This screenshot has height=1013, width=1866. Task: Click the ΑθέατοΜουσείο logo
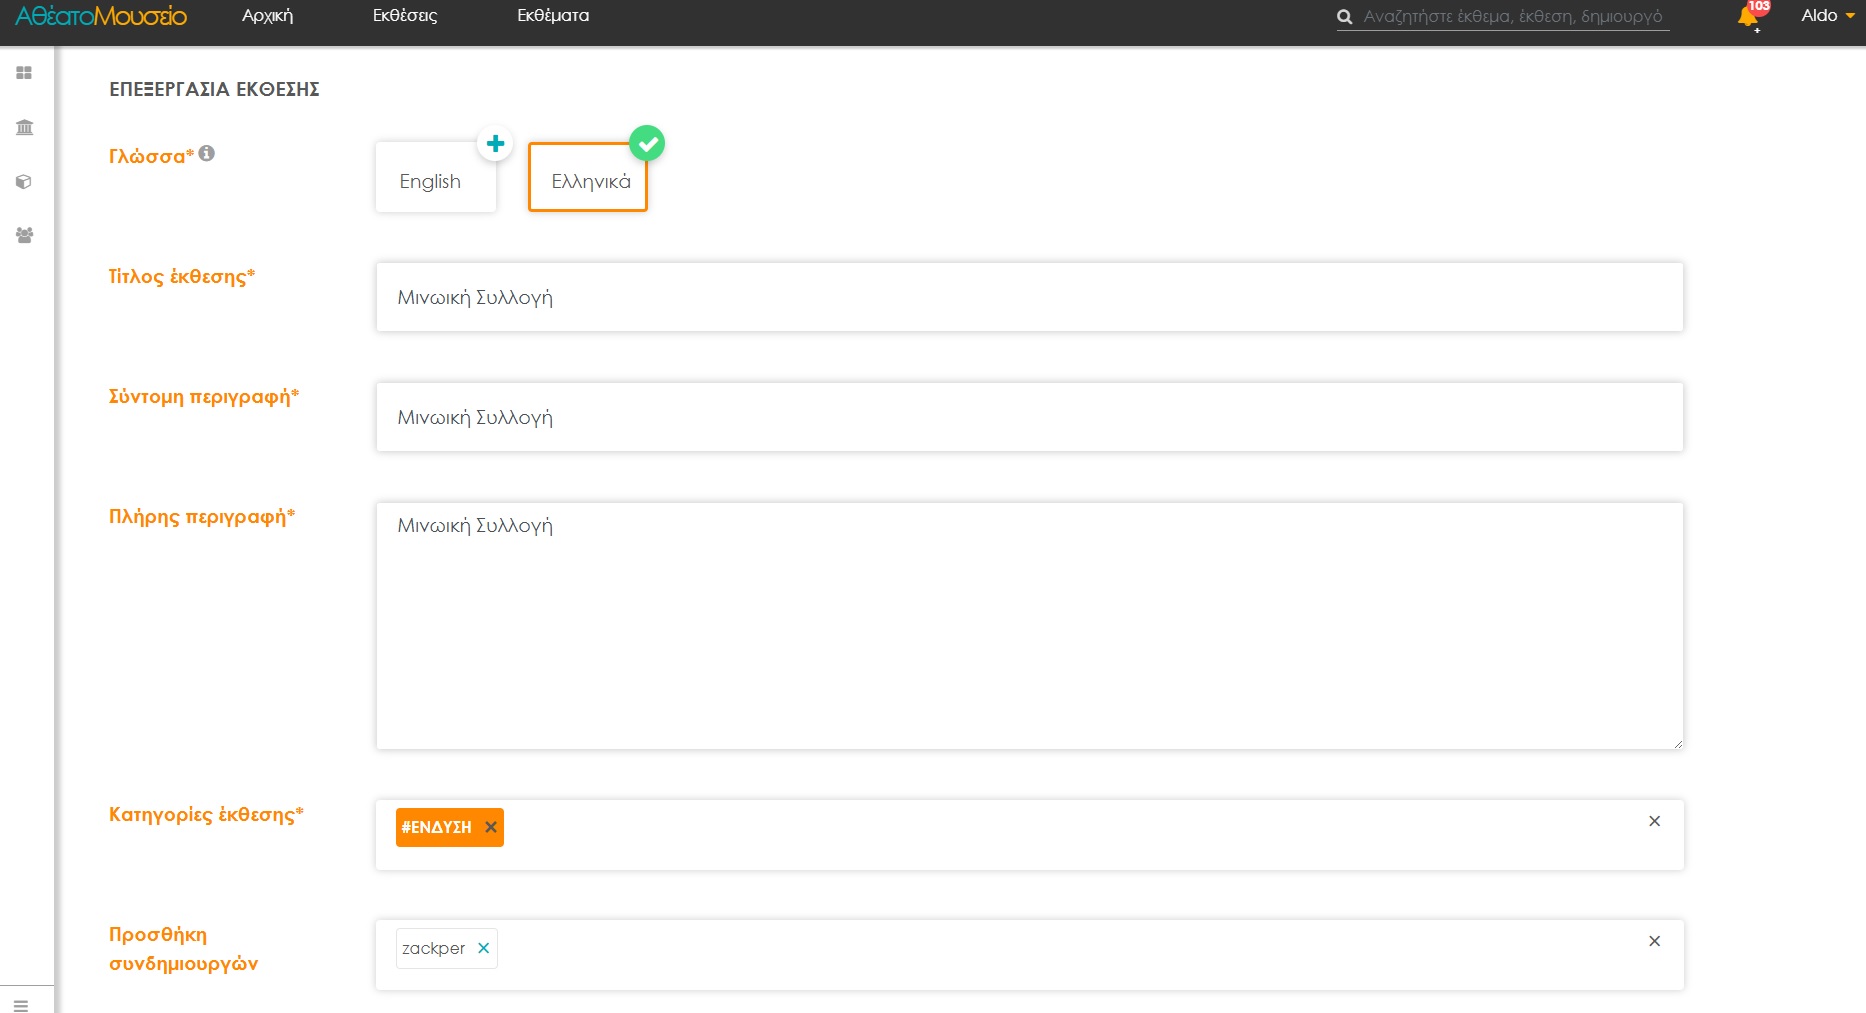[x=101, y=16]
